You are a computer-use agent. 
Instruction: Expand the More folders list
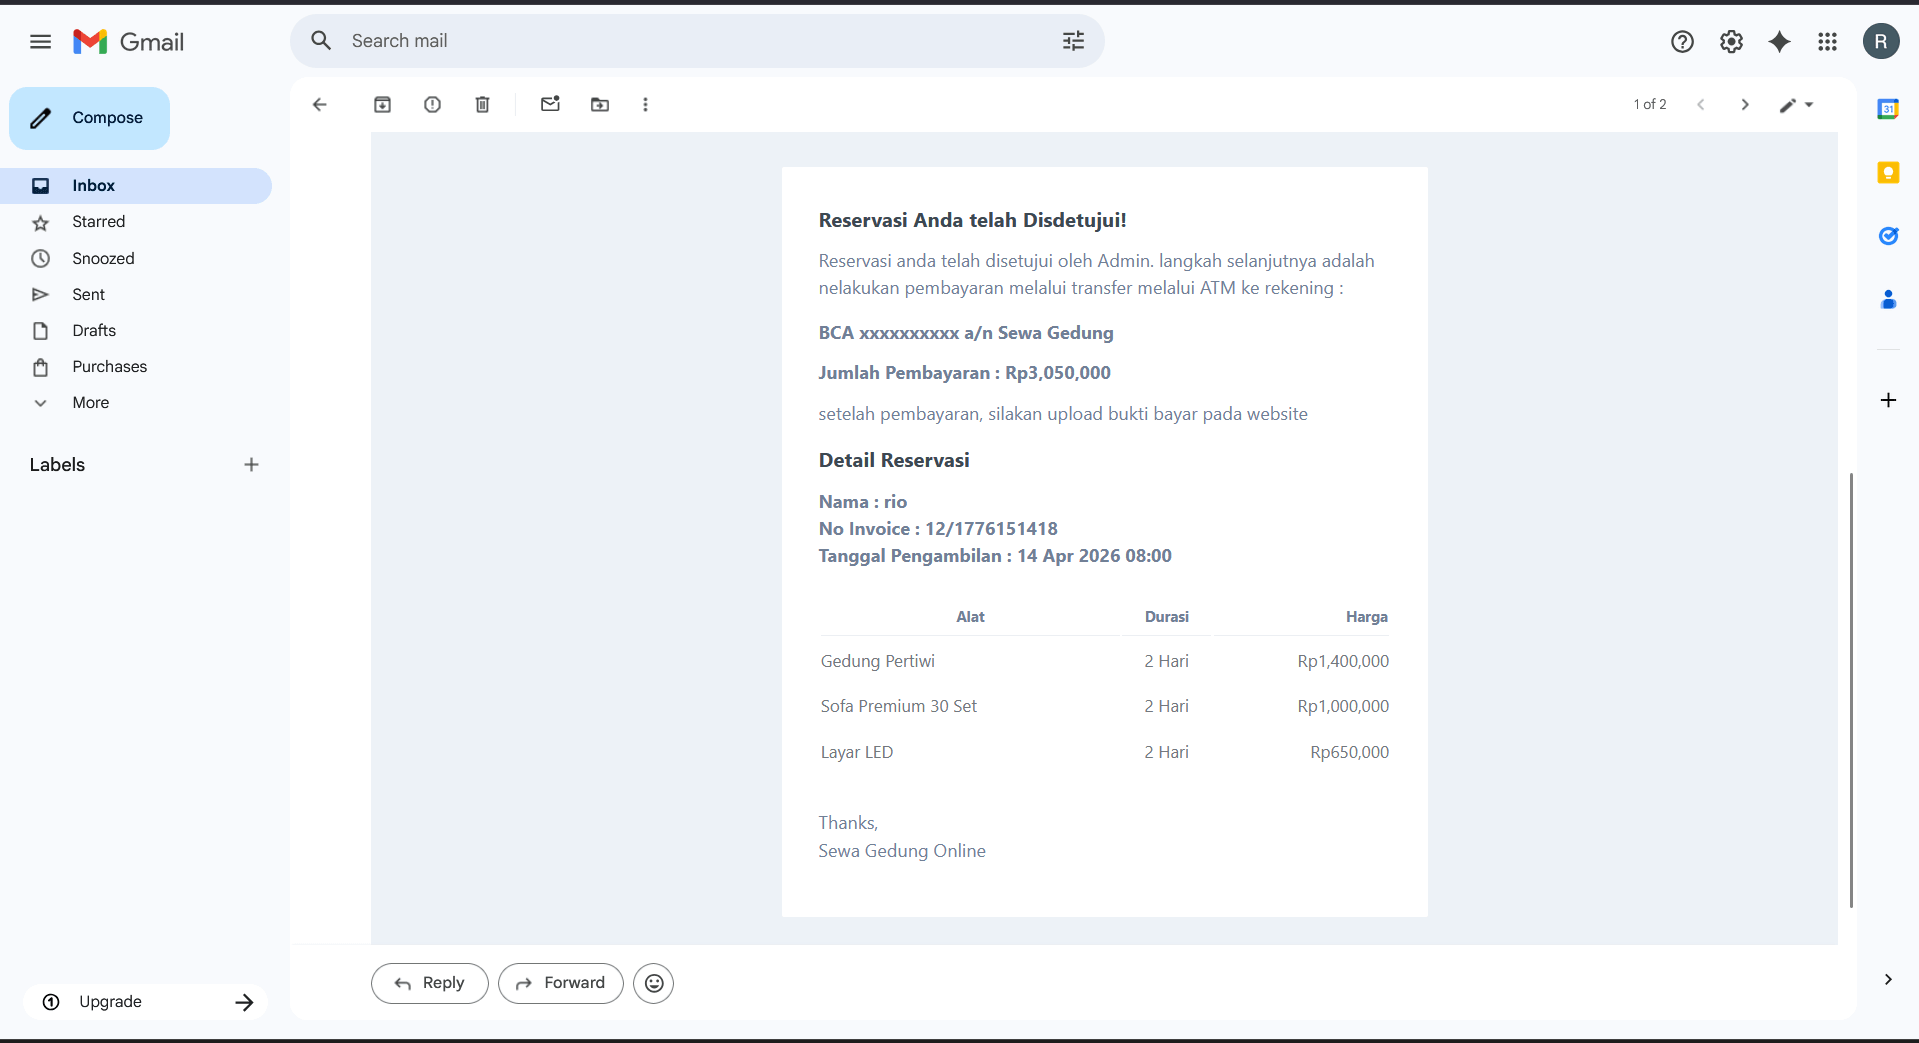pos(90,402)
